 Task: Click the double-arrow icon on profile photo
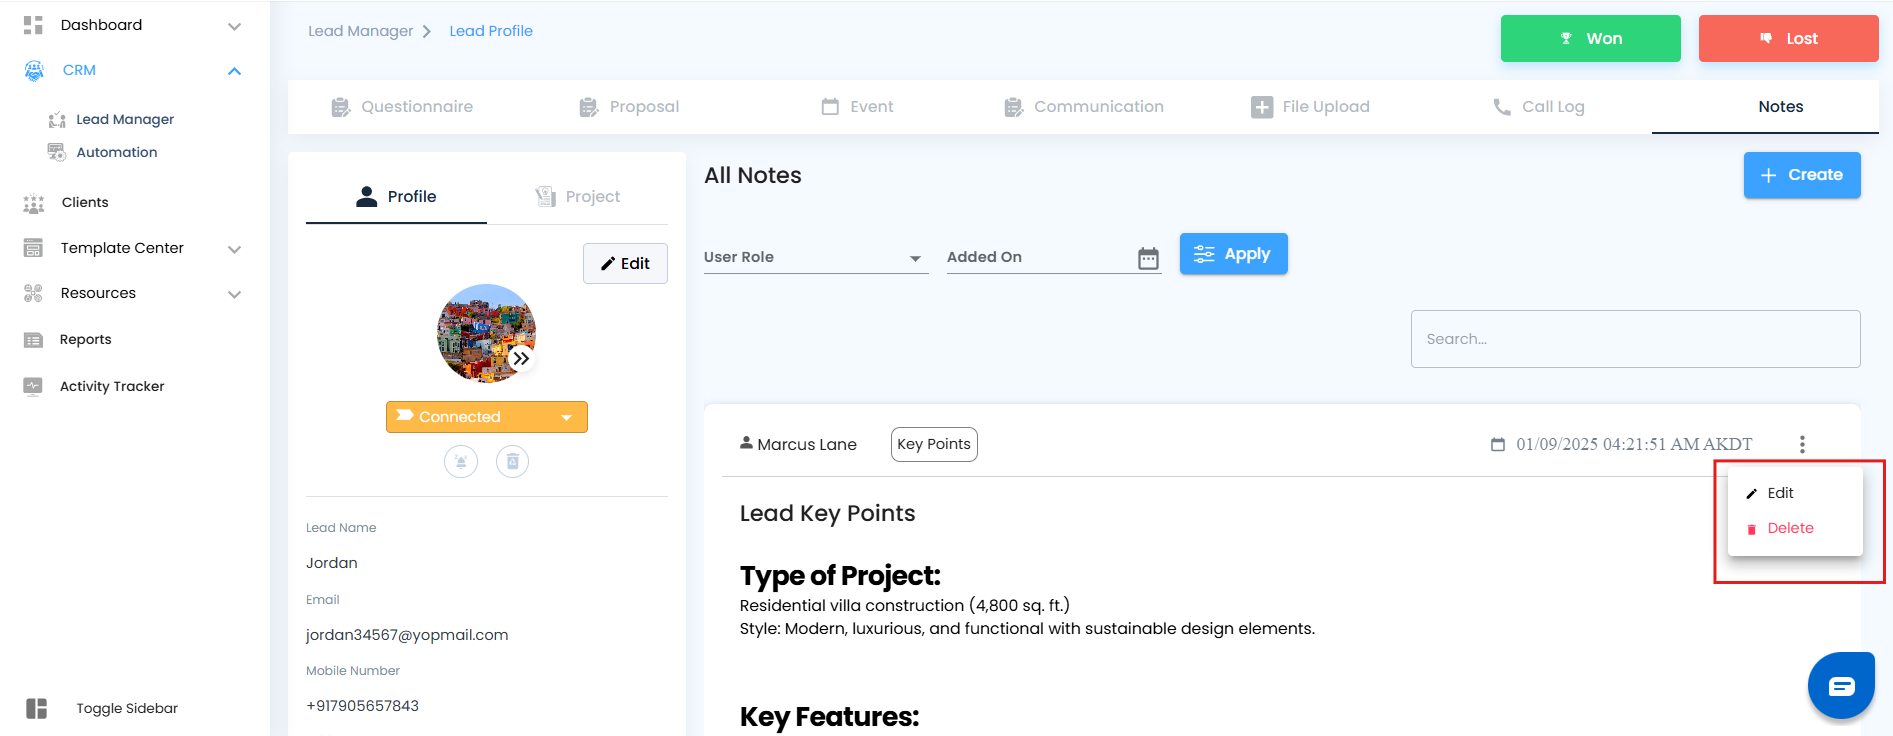point(521,358)
